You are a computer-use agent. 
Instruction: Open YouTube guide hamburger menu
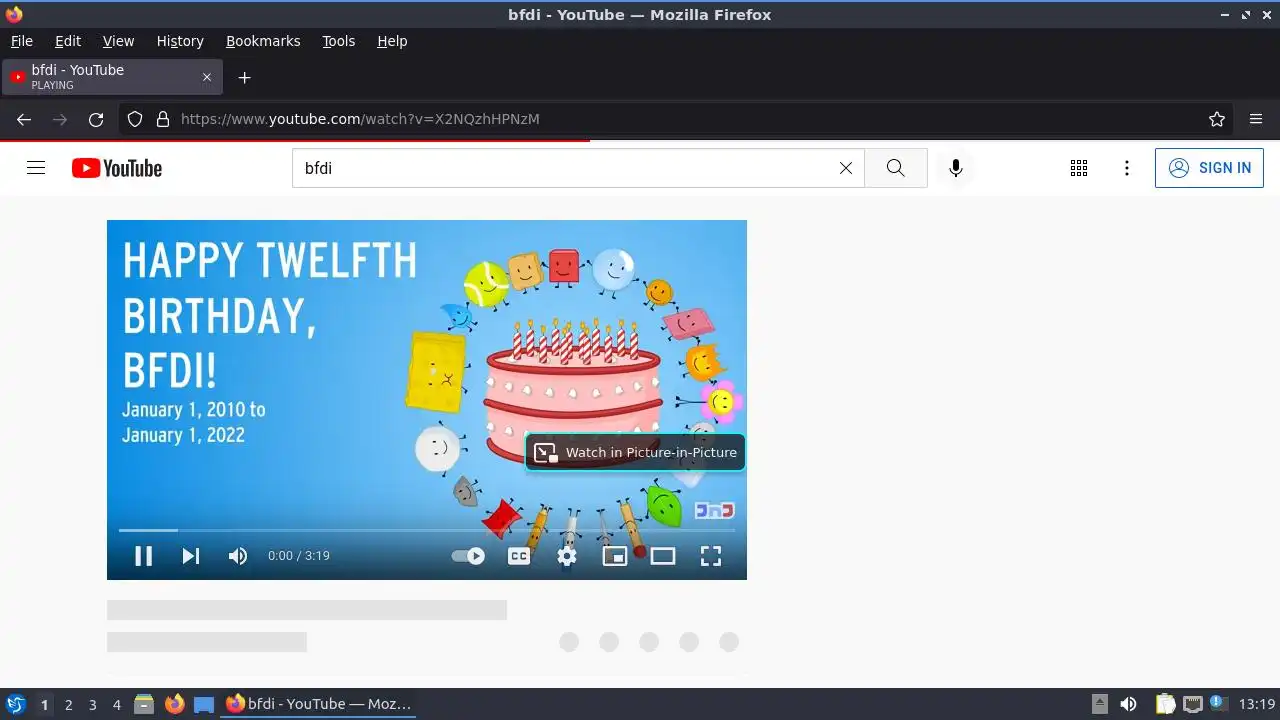36,168
